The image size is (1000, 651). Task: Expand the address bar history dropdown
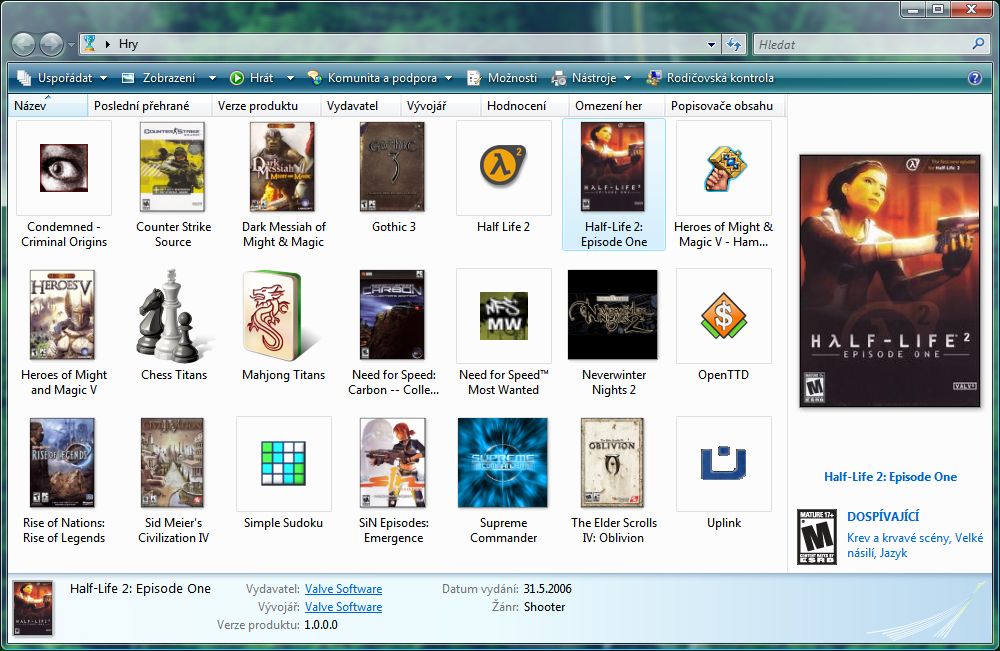click(711, 45)
